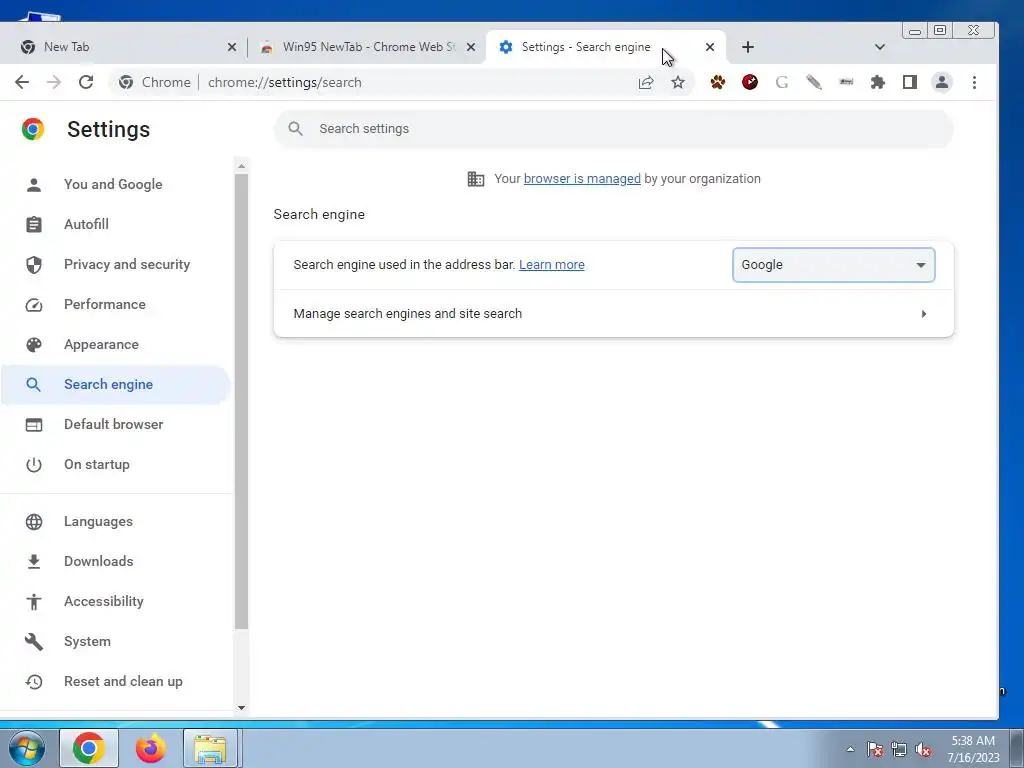This screenshot has height=768, width=1024.
Task: Open a new tab with the plus button
Action: (748, 47)
